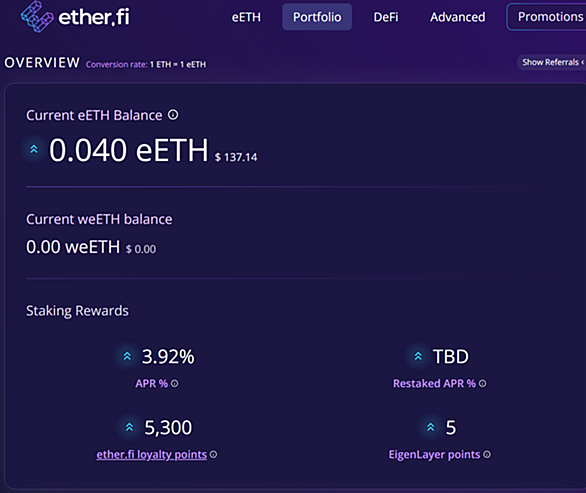Image resolution: width=586 pixels, height=493 pixels.
Task: Follow the ether.fi loyalty points link
Action: click(x=151, y=455)
